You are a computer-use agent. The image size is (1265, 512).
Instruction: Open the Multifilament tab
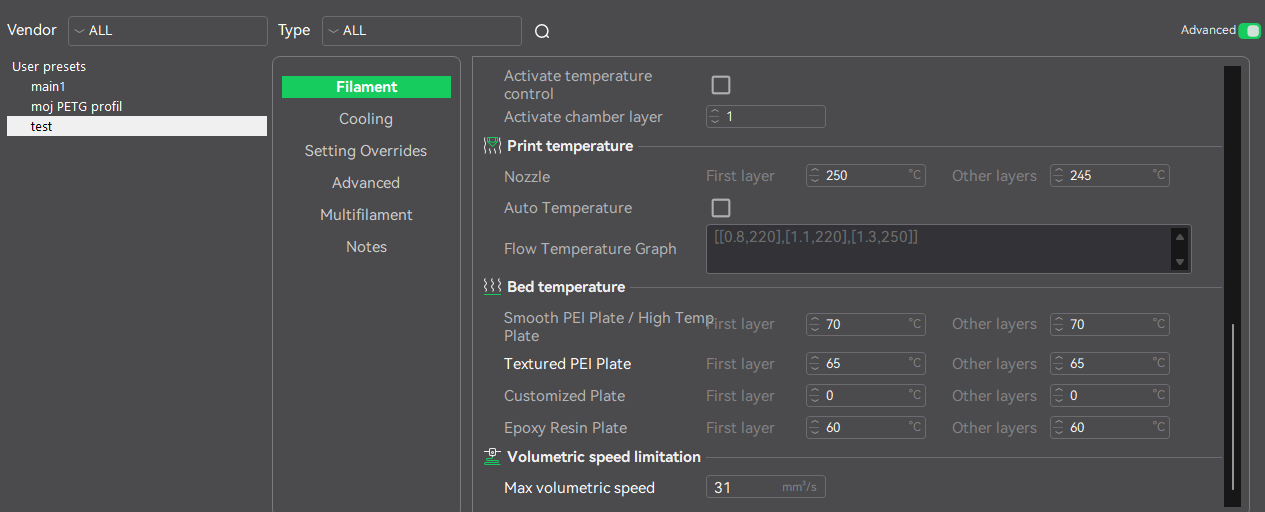[x=366, y=215]
